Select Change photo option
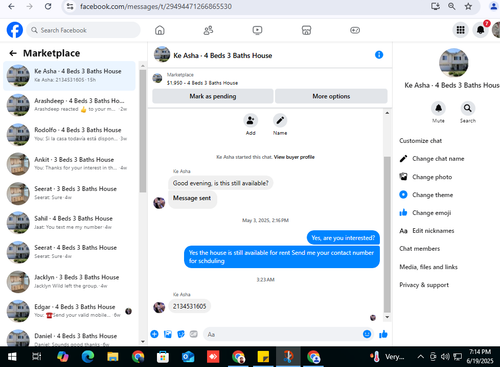 tap(432, 177)
